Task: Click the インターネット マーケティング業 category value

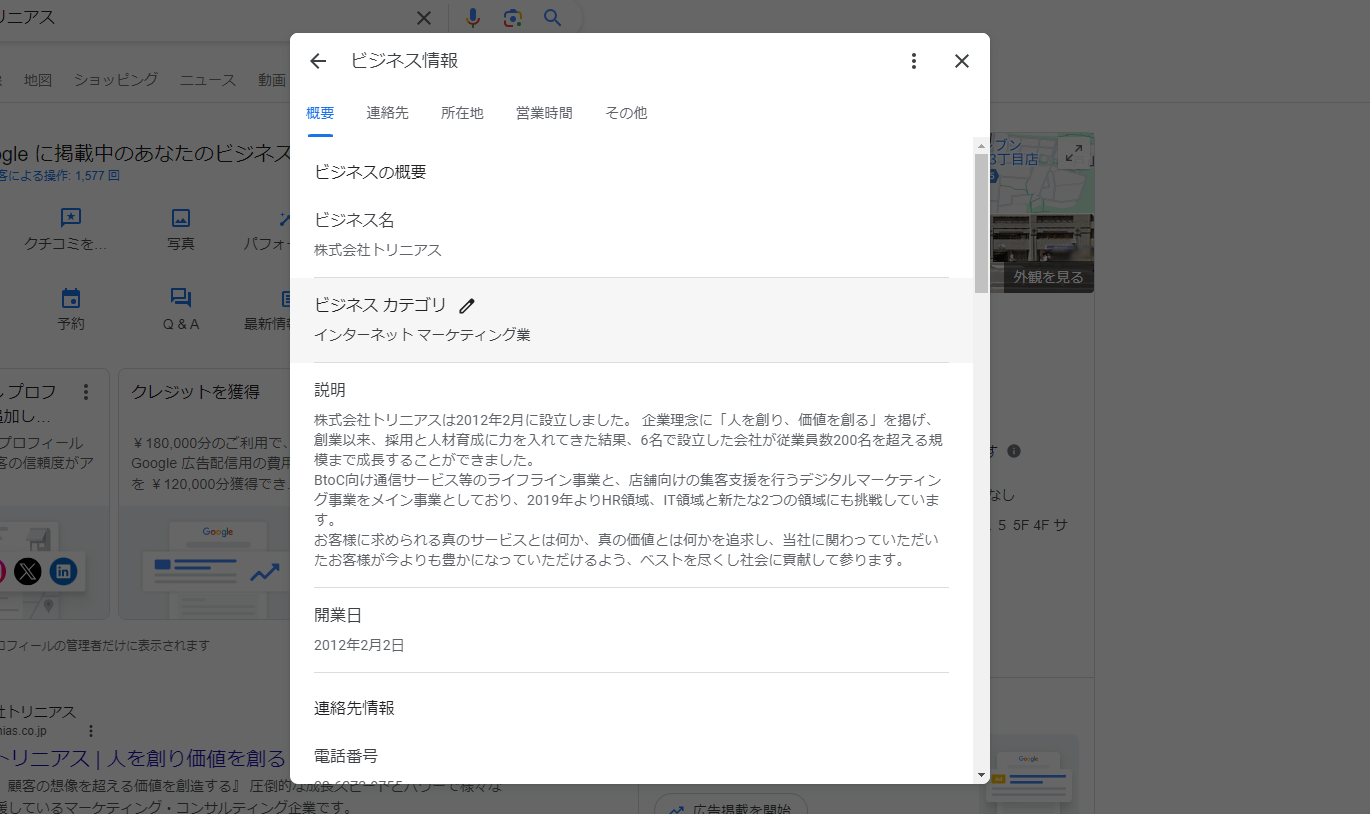Action: (422, 335)
